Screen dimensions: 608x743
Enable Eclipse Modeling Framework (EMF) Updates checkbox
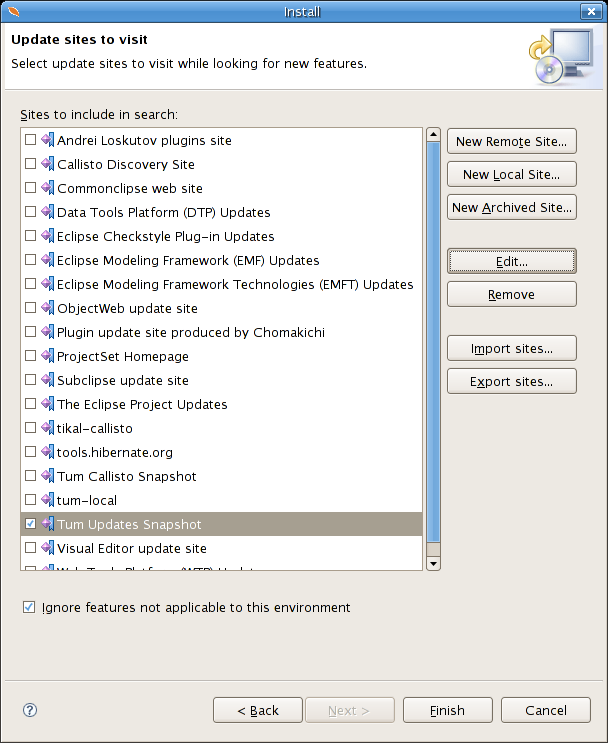click(30, 260)
